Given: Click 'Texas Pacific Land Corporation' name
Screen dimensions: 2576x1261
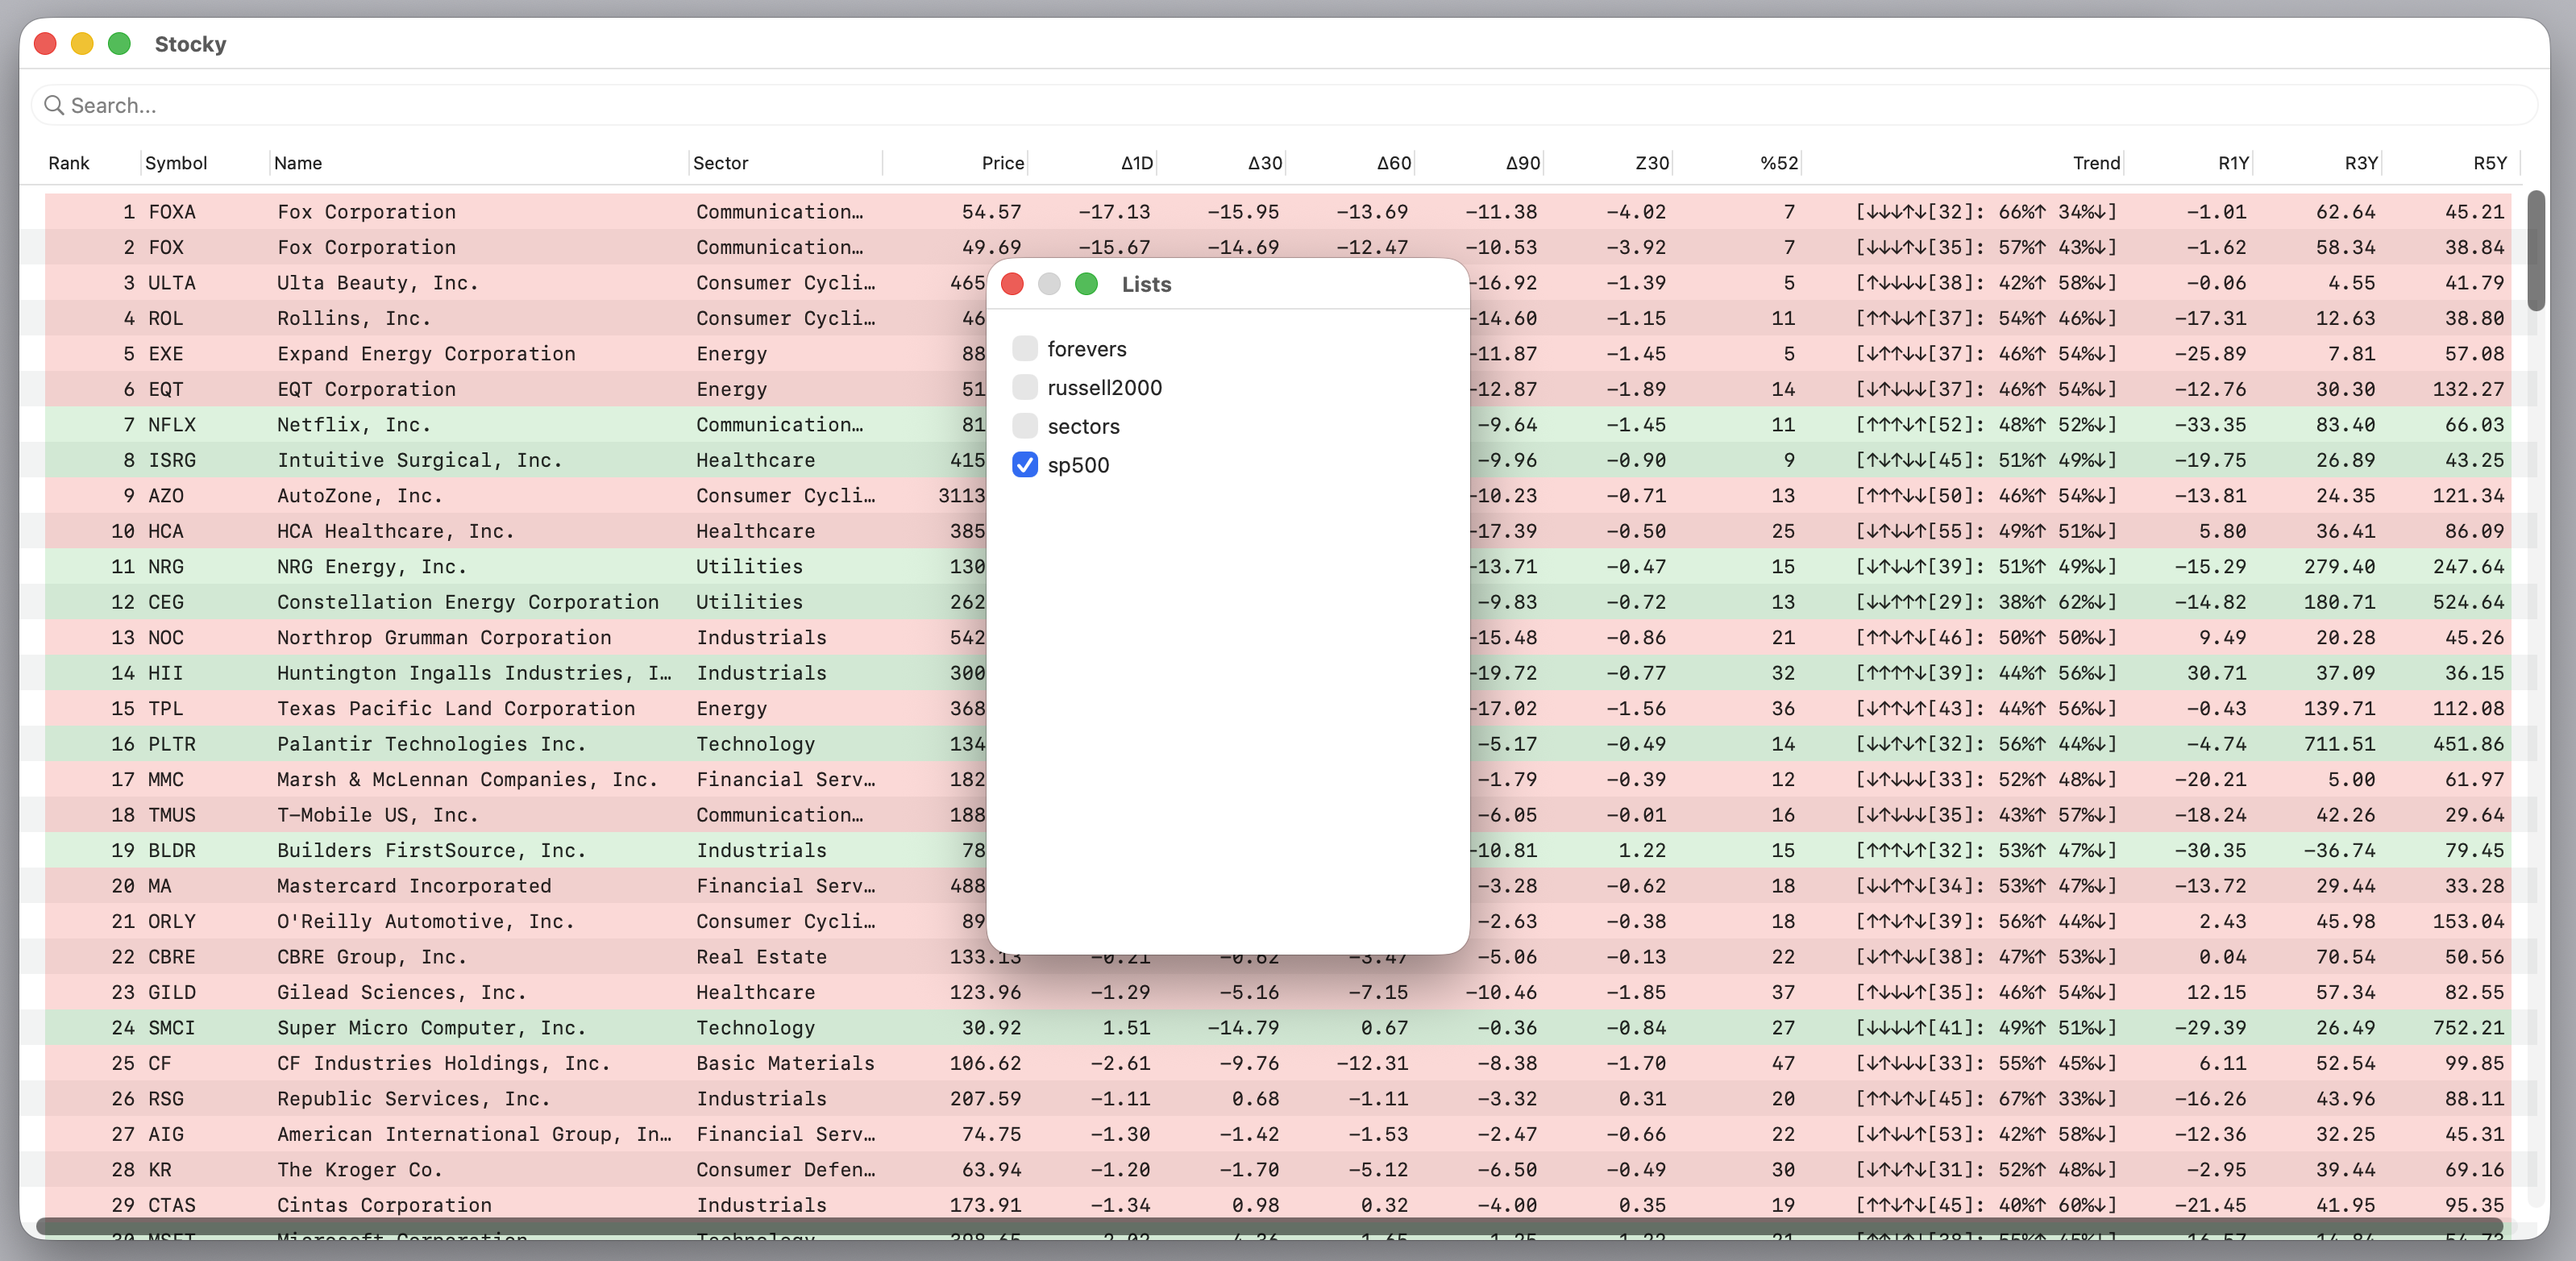Looking at the screenshot, I should (x=456, y=709).
